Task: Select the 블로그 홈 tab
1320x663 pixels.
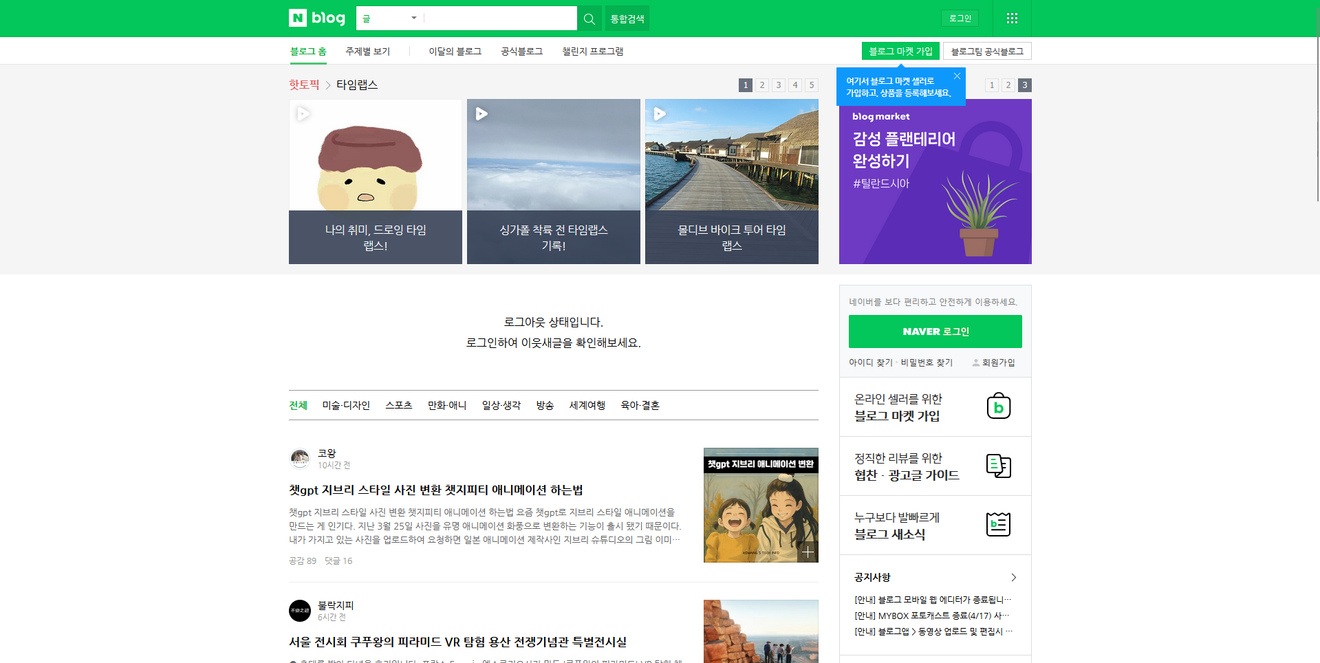Action: [308, 51]
